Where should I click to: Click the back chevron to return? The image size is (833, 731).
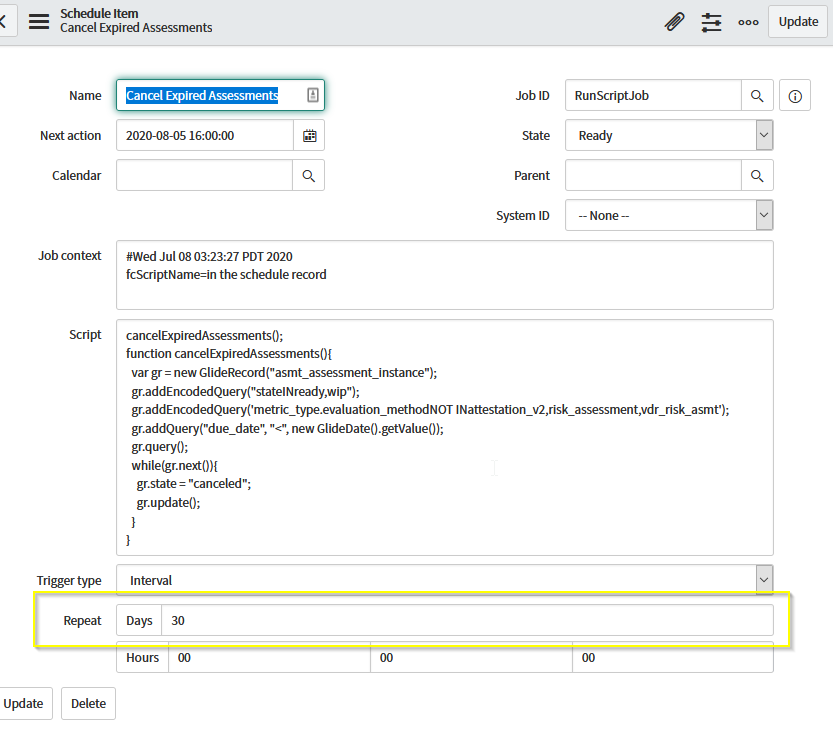[4, 19]
